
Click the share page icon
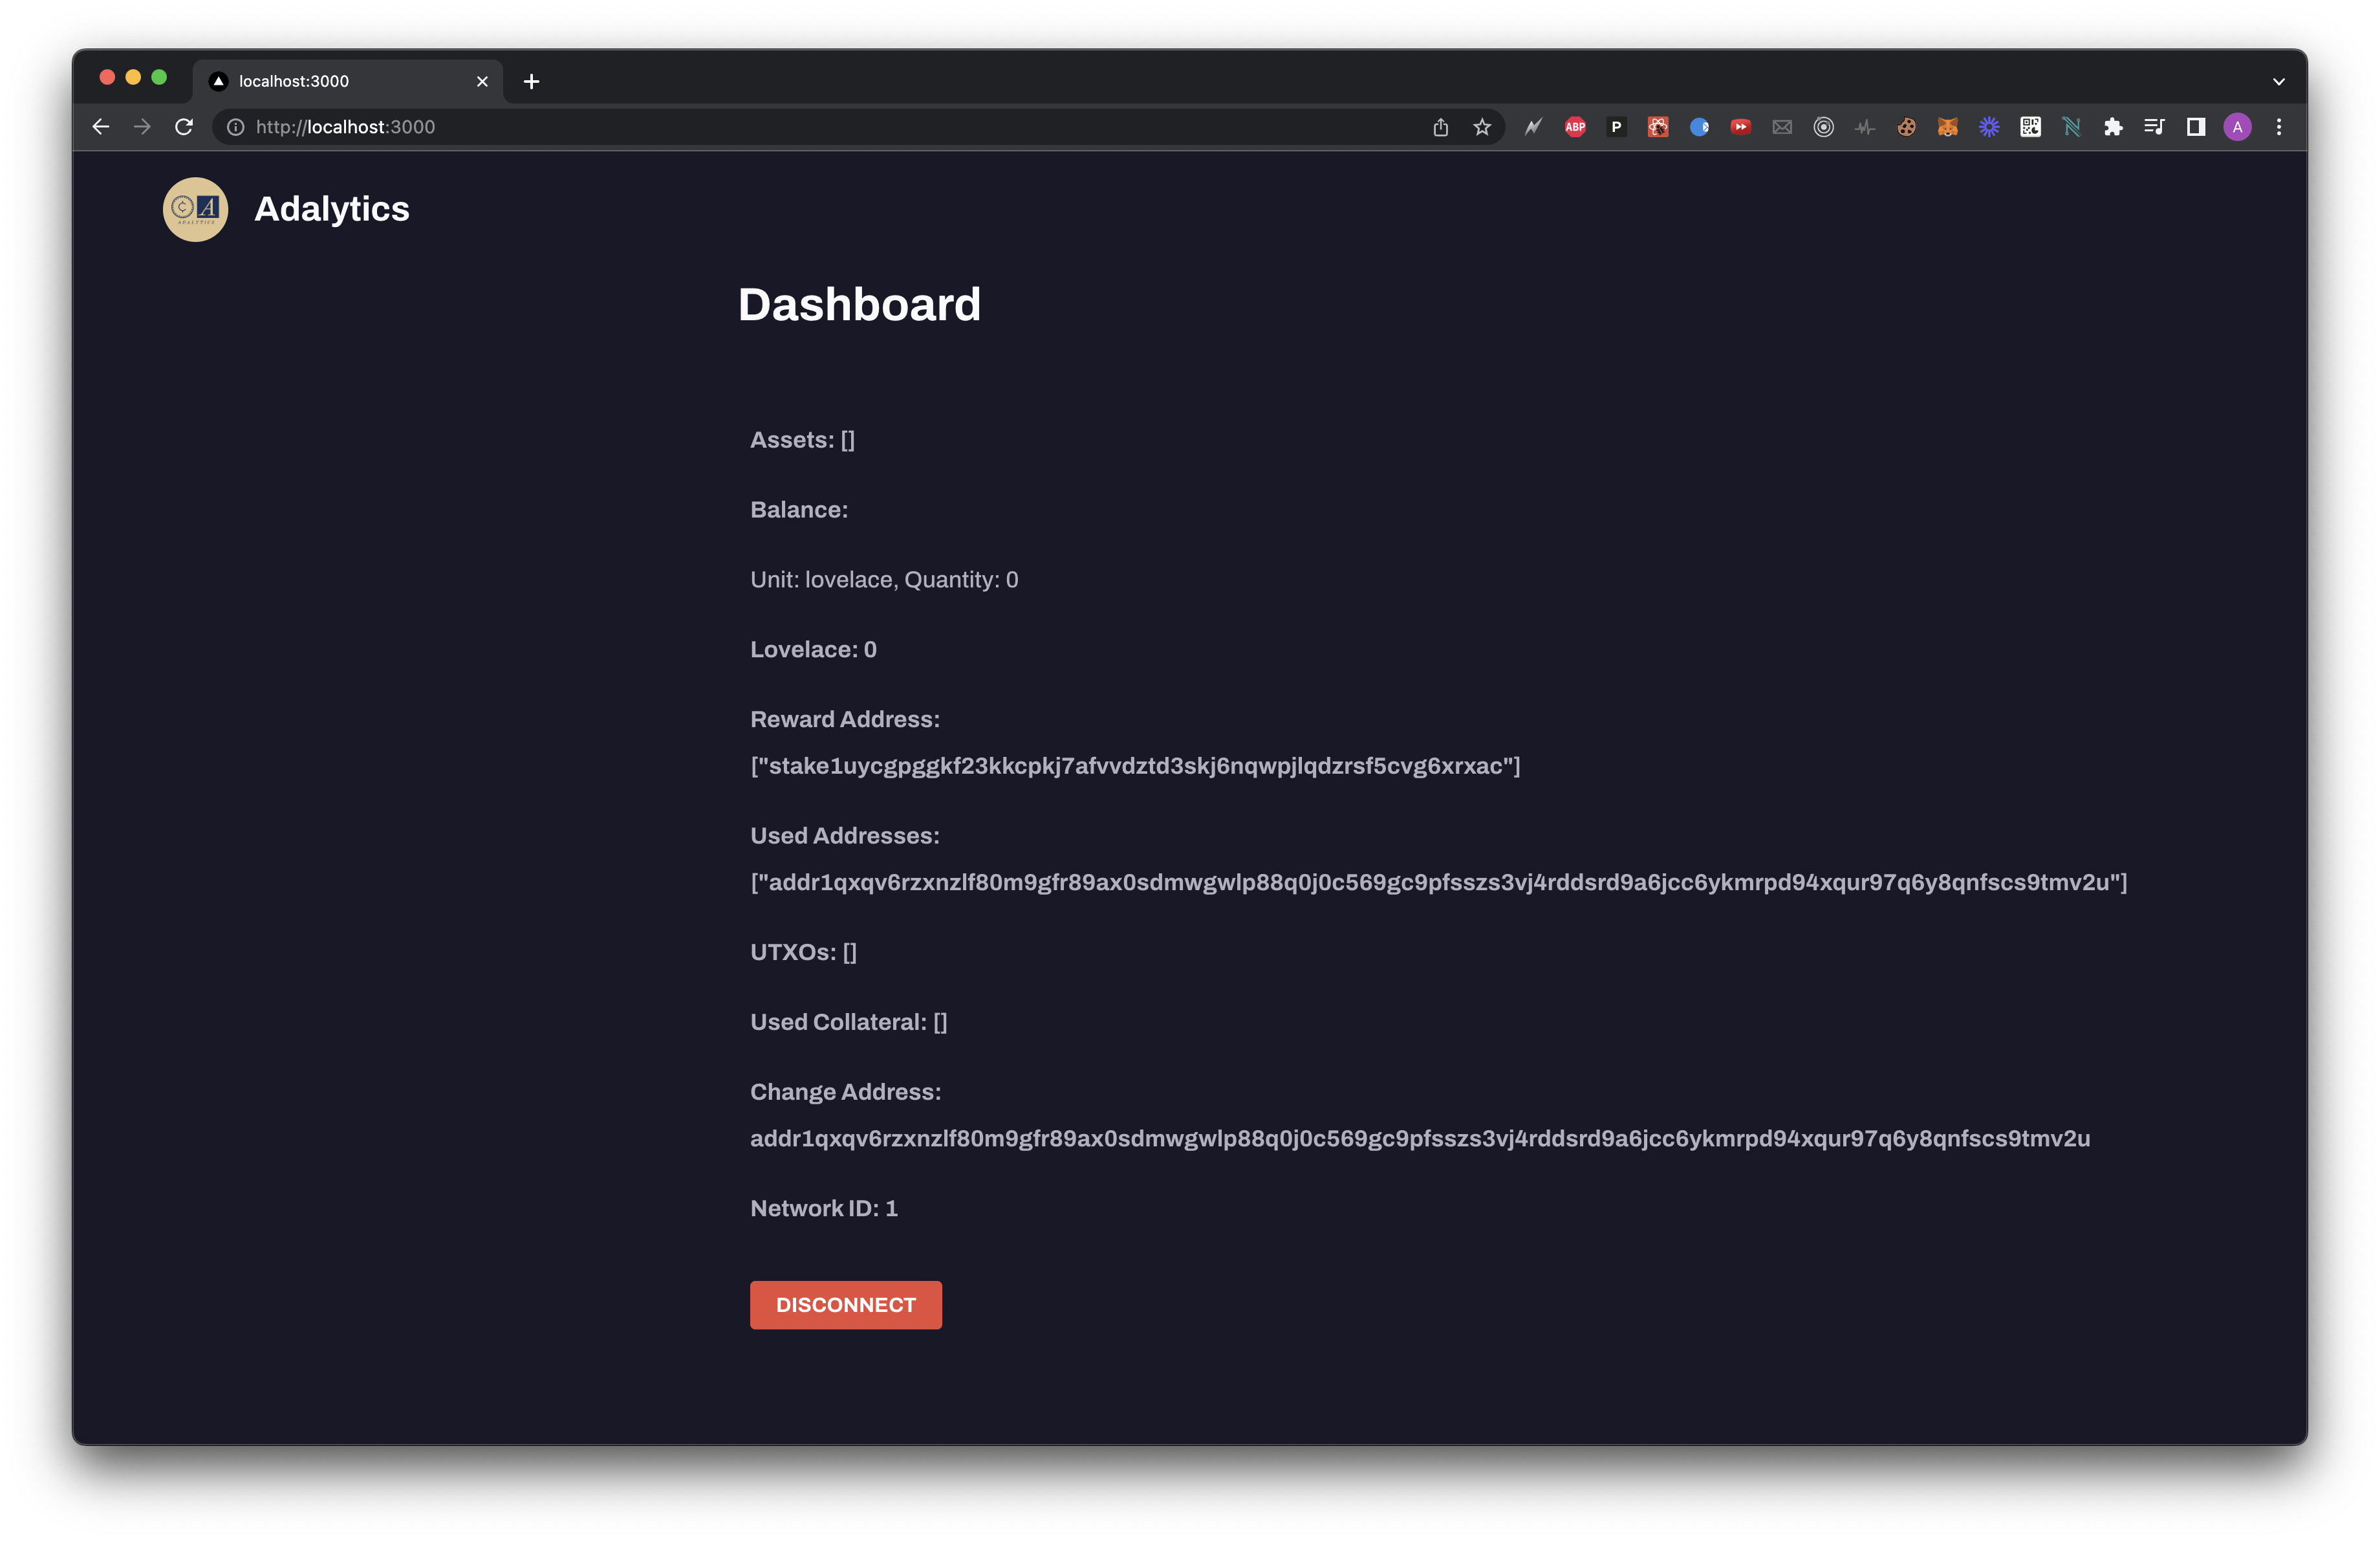coord(1440,127)
